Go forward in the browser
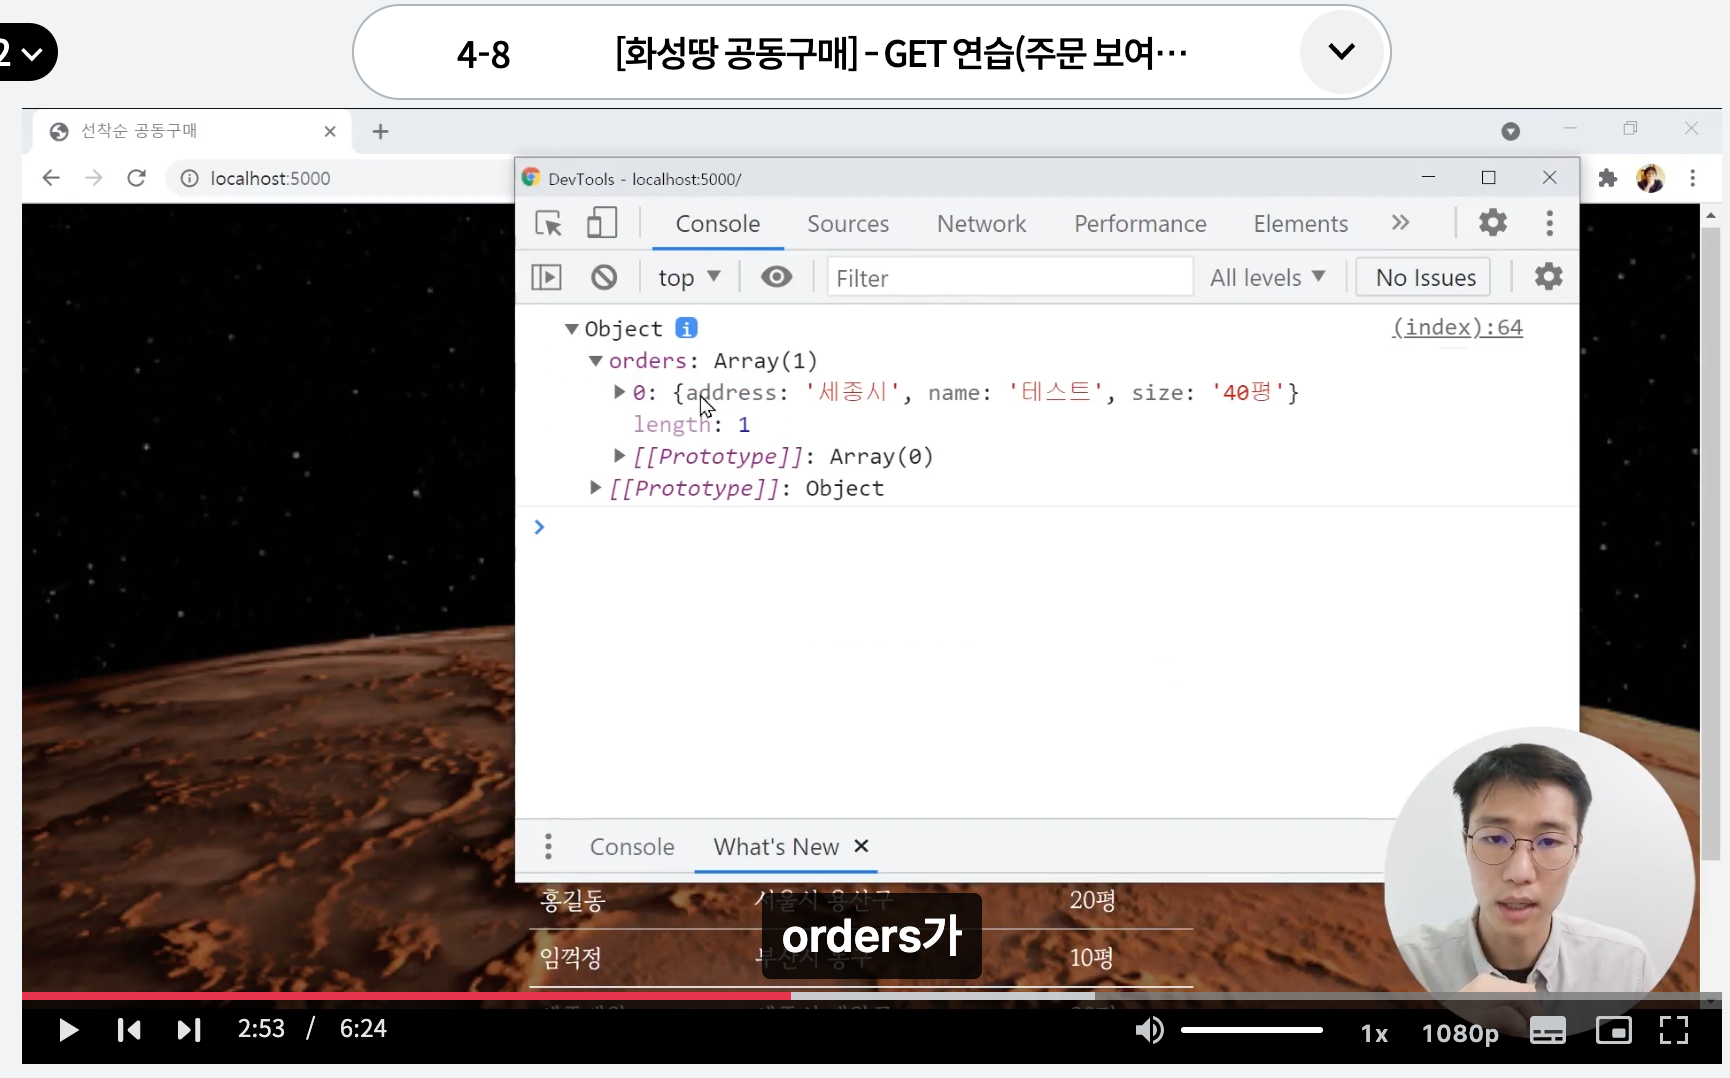Image resolution: width=1730 pixels, height=1078 pixels. pos(94,178)
